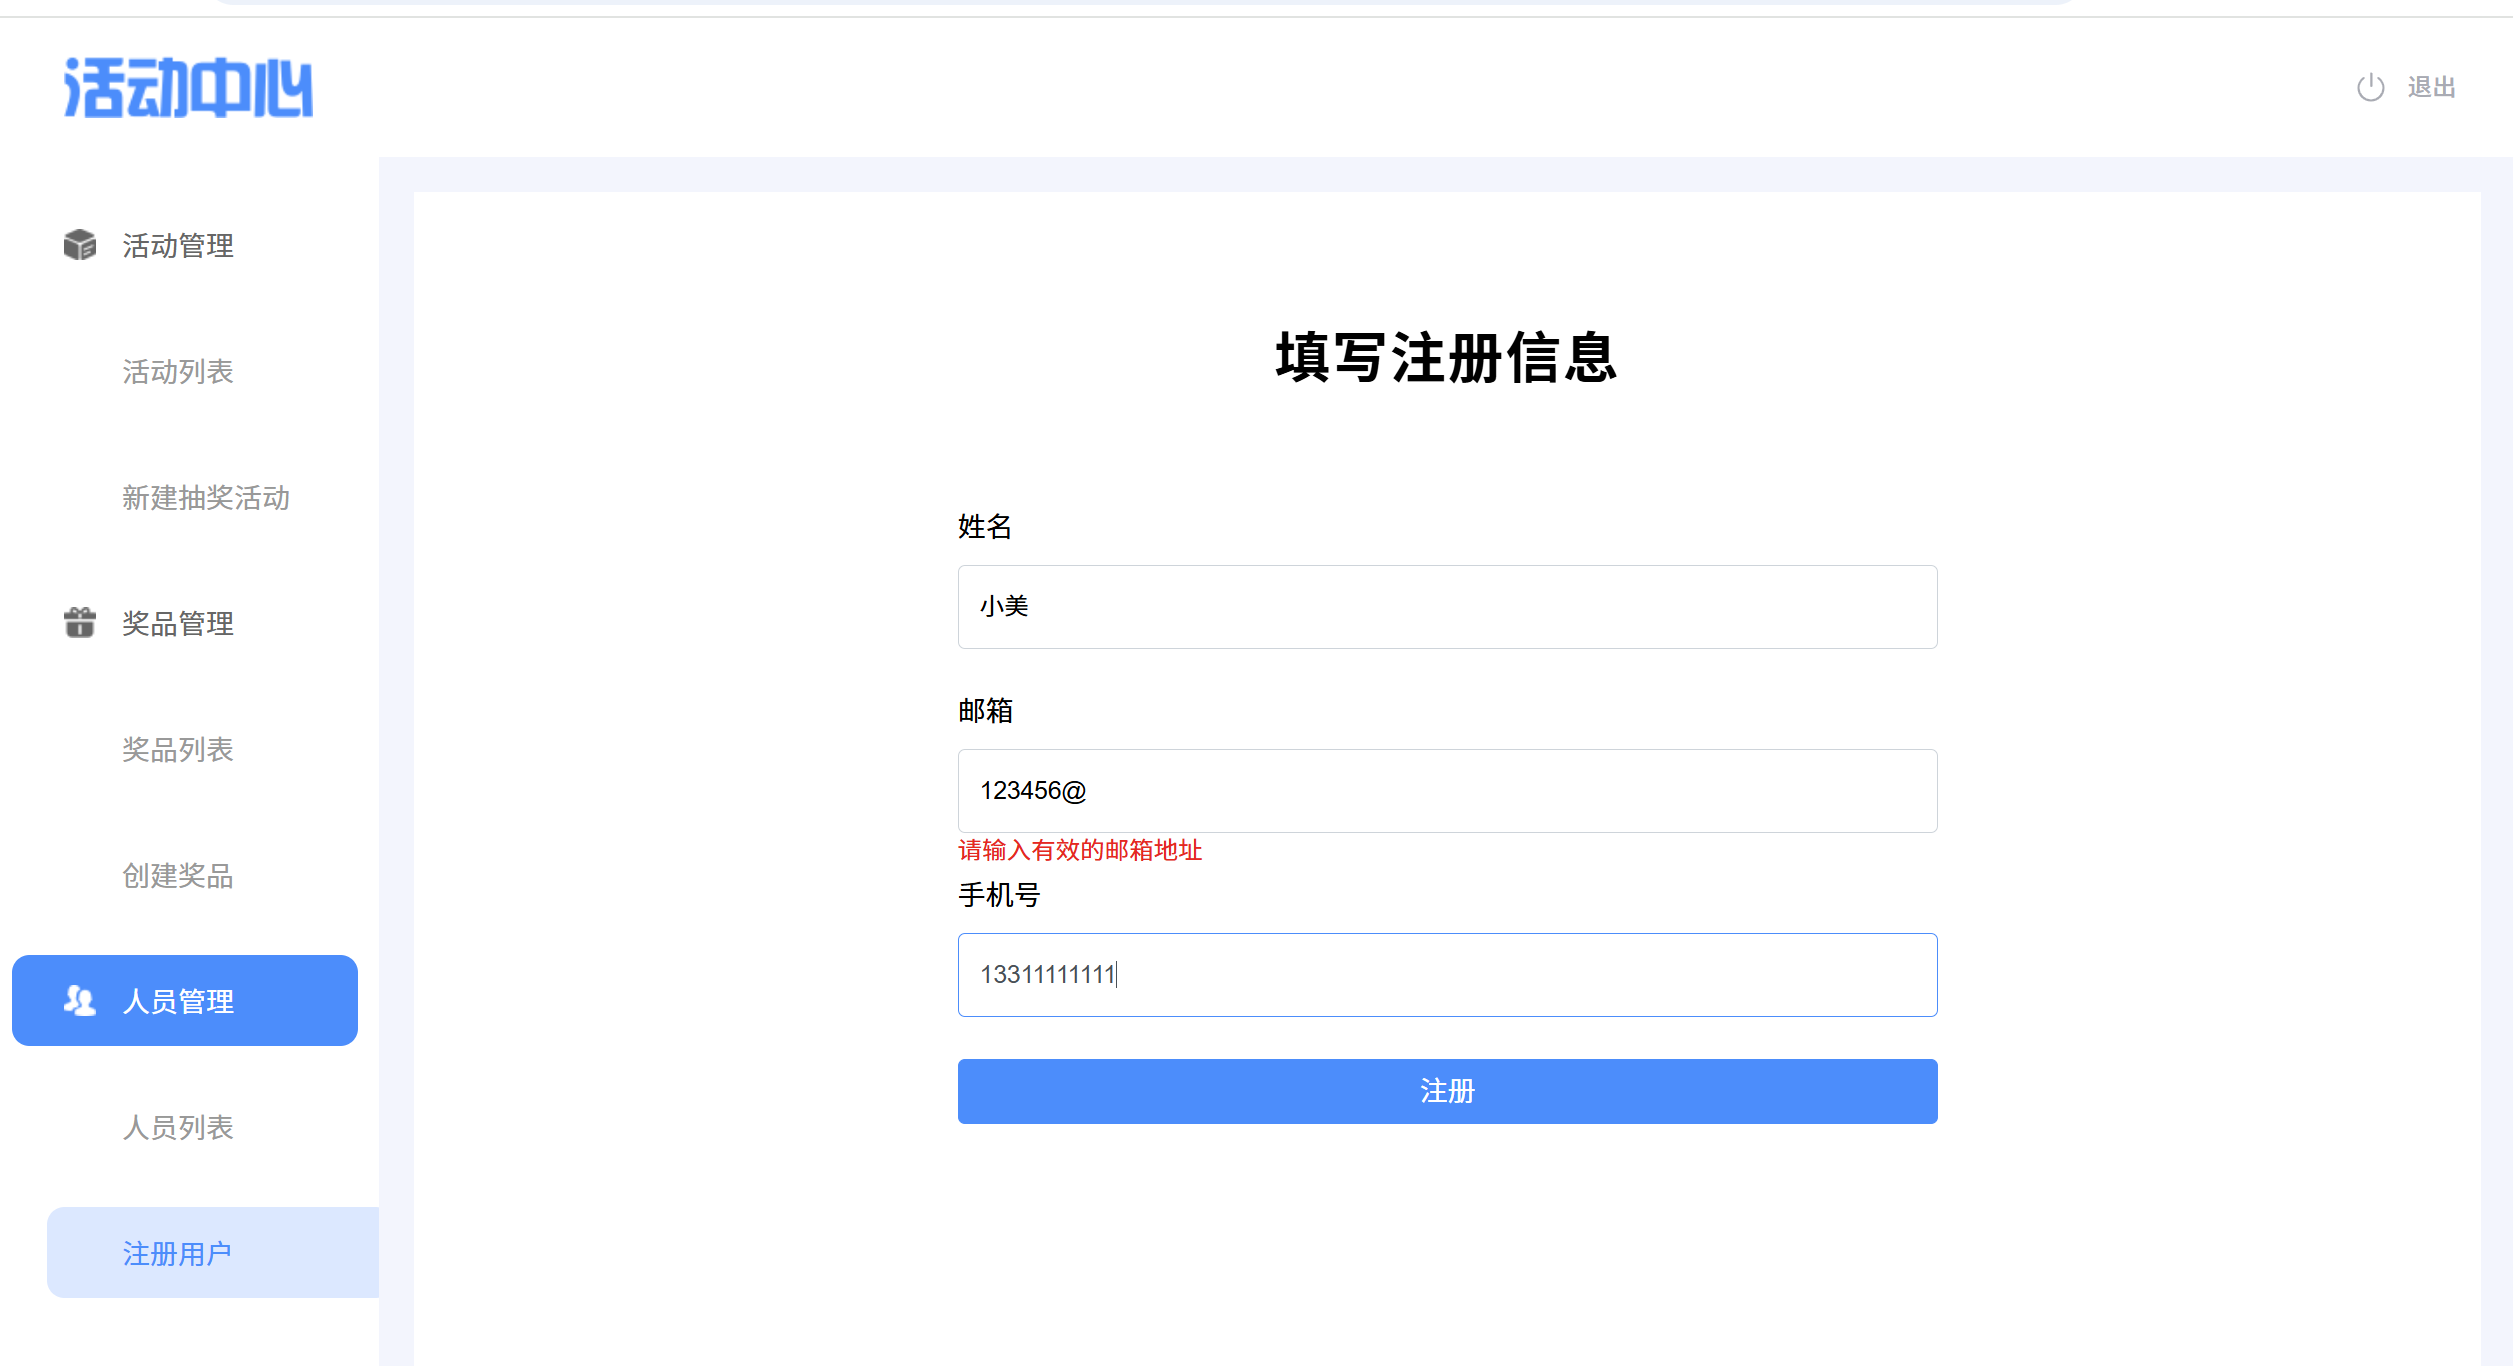The height and width of the screenshot is (1366, 2513).
Task: Click the power icon next to 退出
Action: pos(2370,88)
